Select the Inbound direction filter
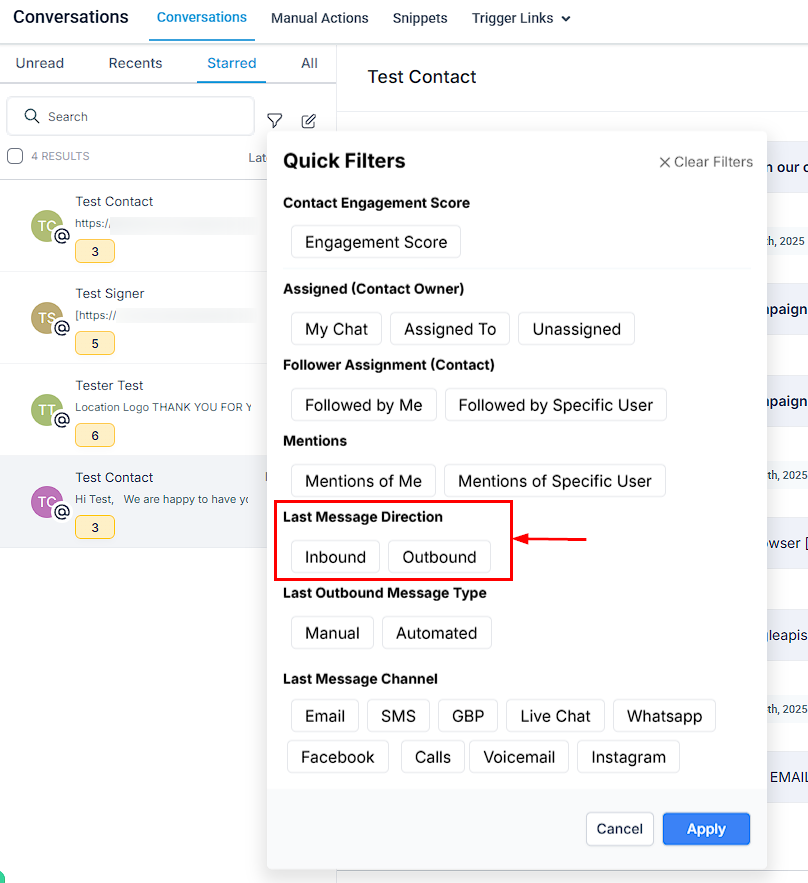This screenshot has height=883, width=808. coord(336,557)
